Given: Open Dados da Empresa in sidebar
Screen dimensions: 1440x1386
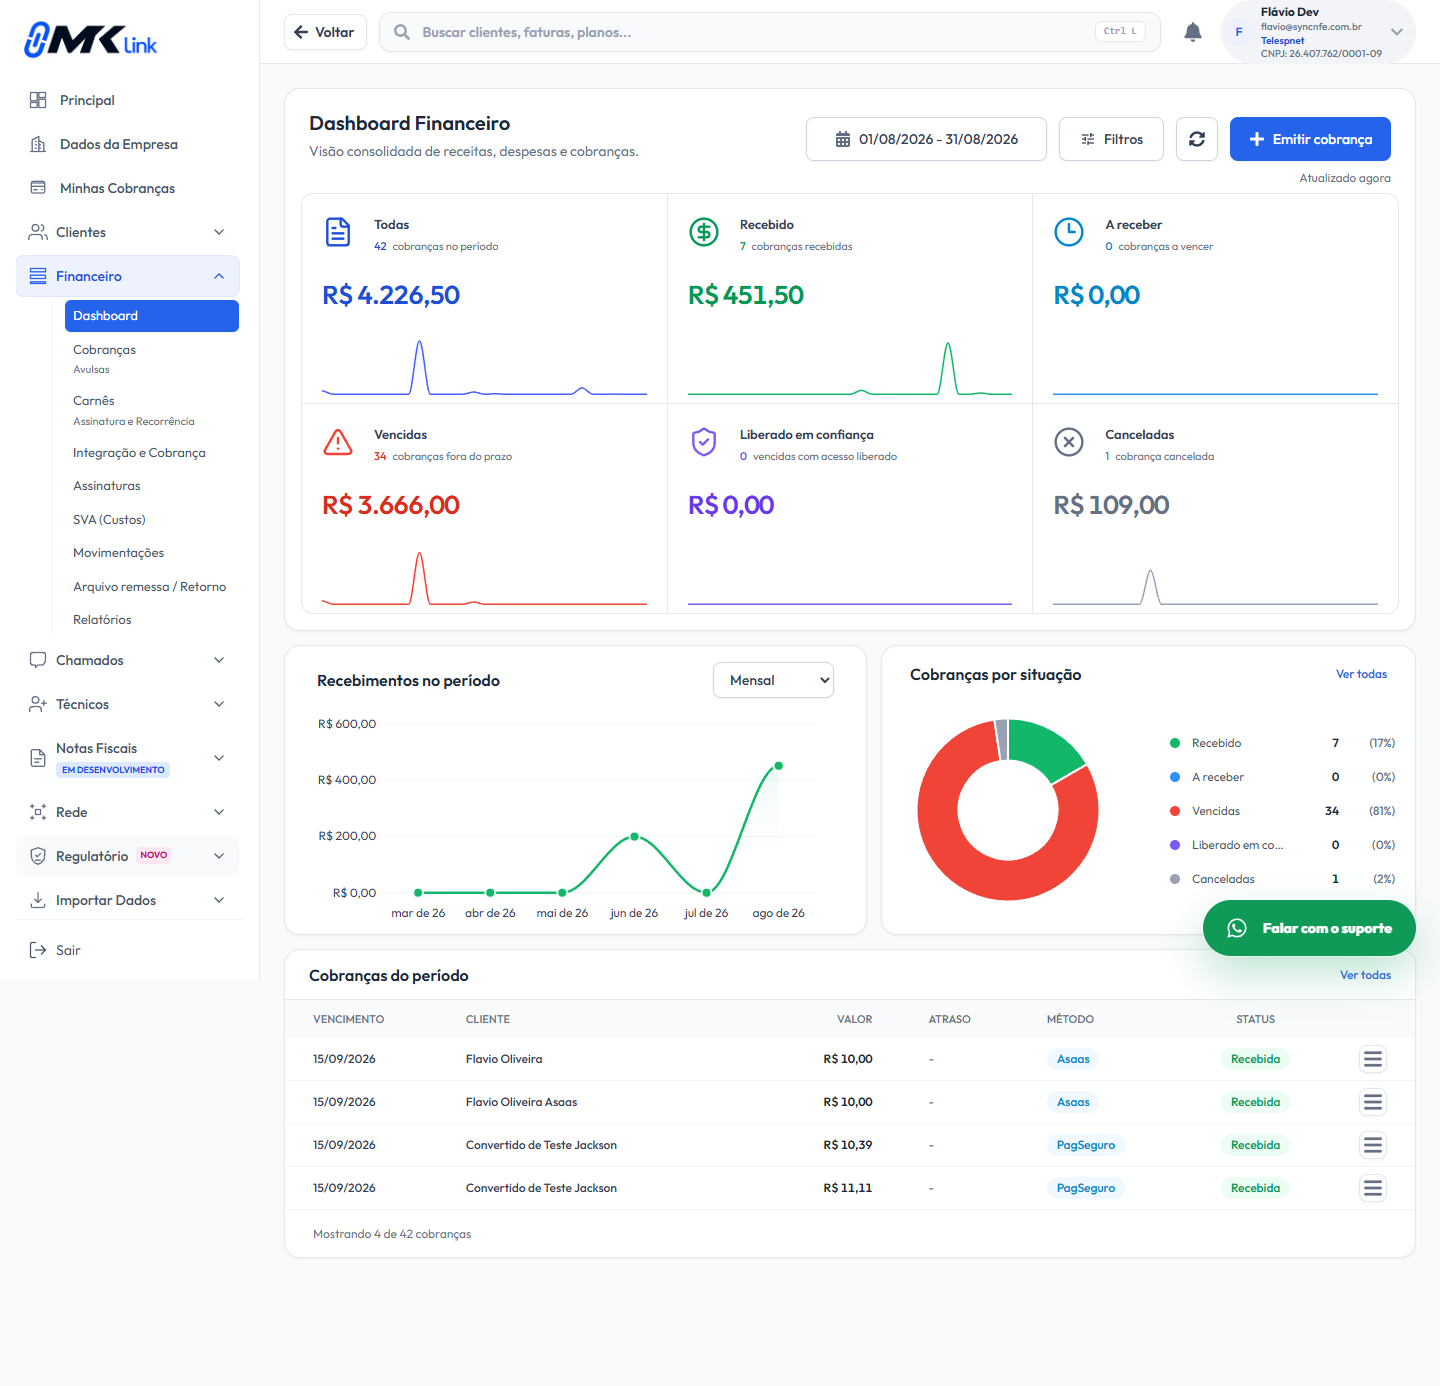Looking at the screenshot, I should pyautogui.click(x=128, y=144).
